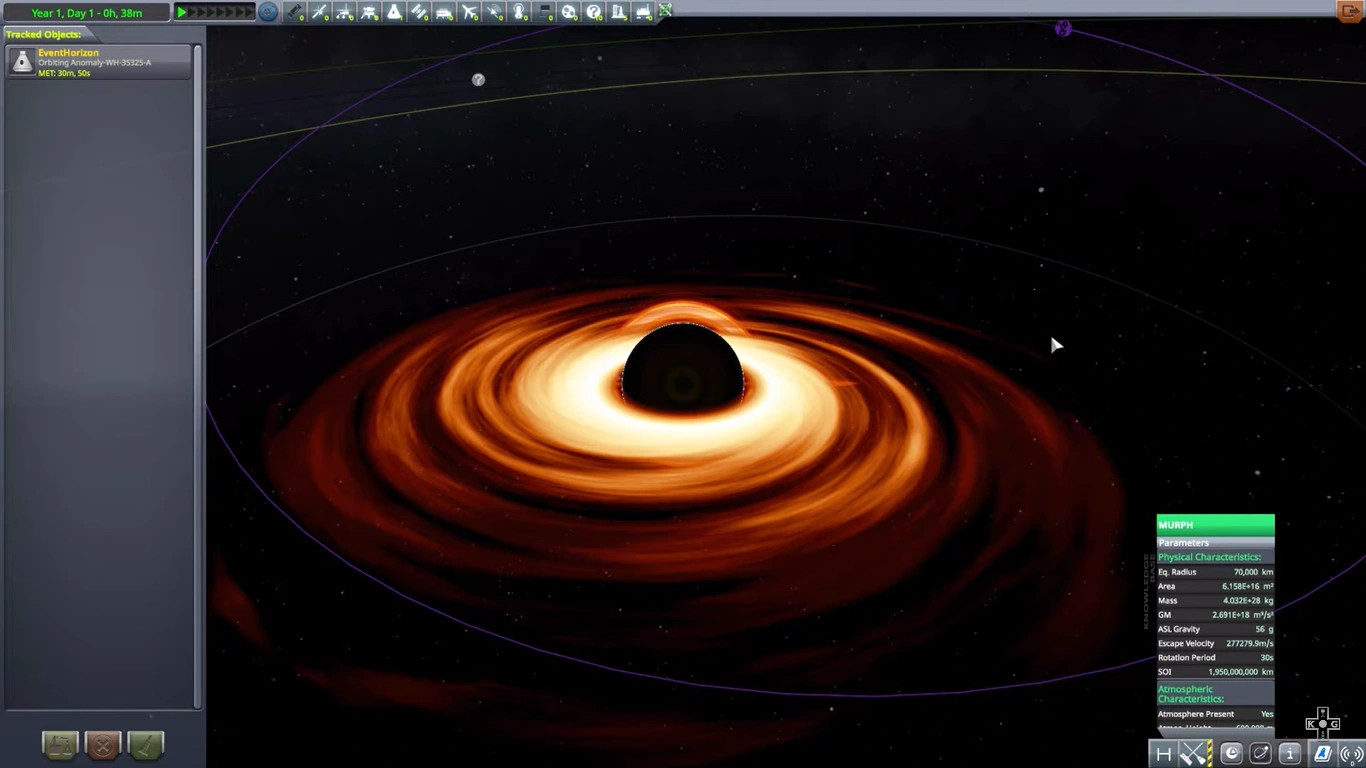1366x768 pixels.
Task: Toggle the Planes filter icon
Action: [470, 12]
